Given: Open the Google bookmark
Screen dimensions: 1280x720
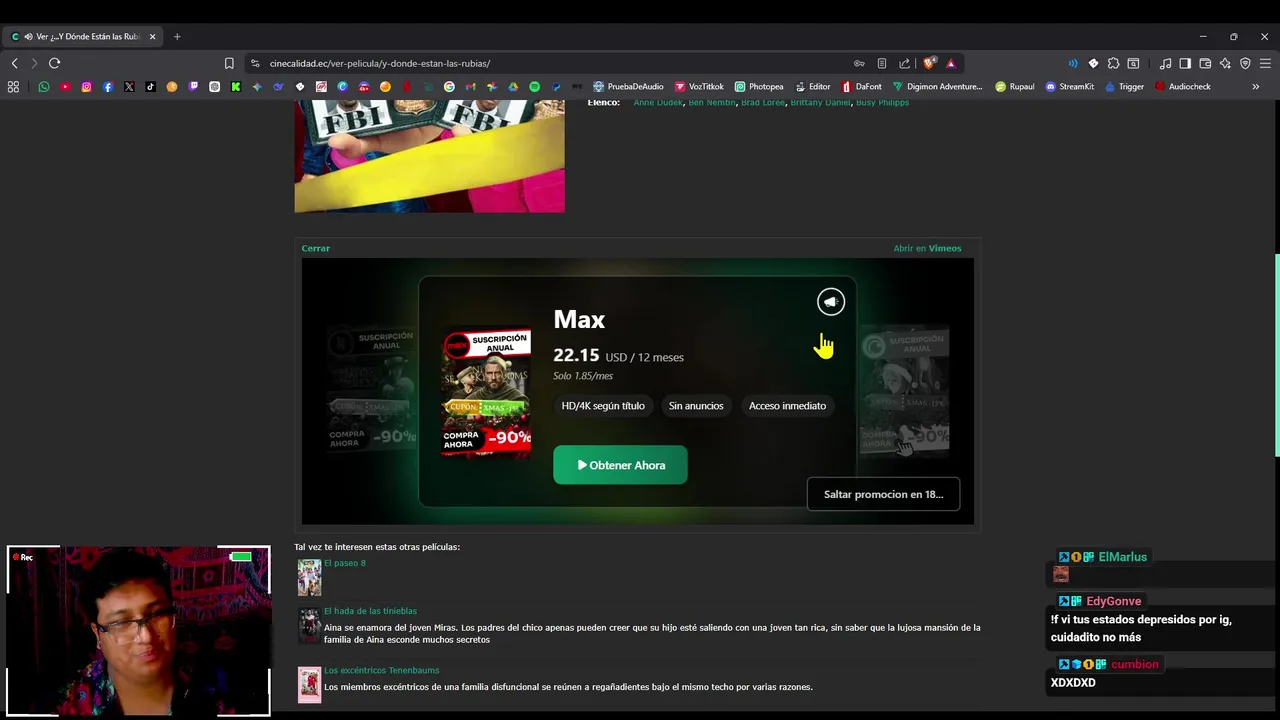Looking at the screenshot, I should pos(449,87).
